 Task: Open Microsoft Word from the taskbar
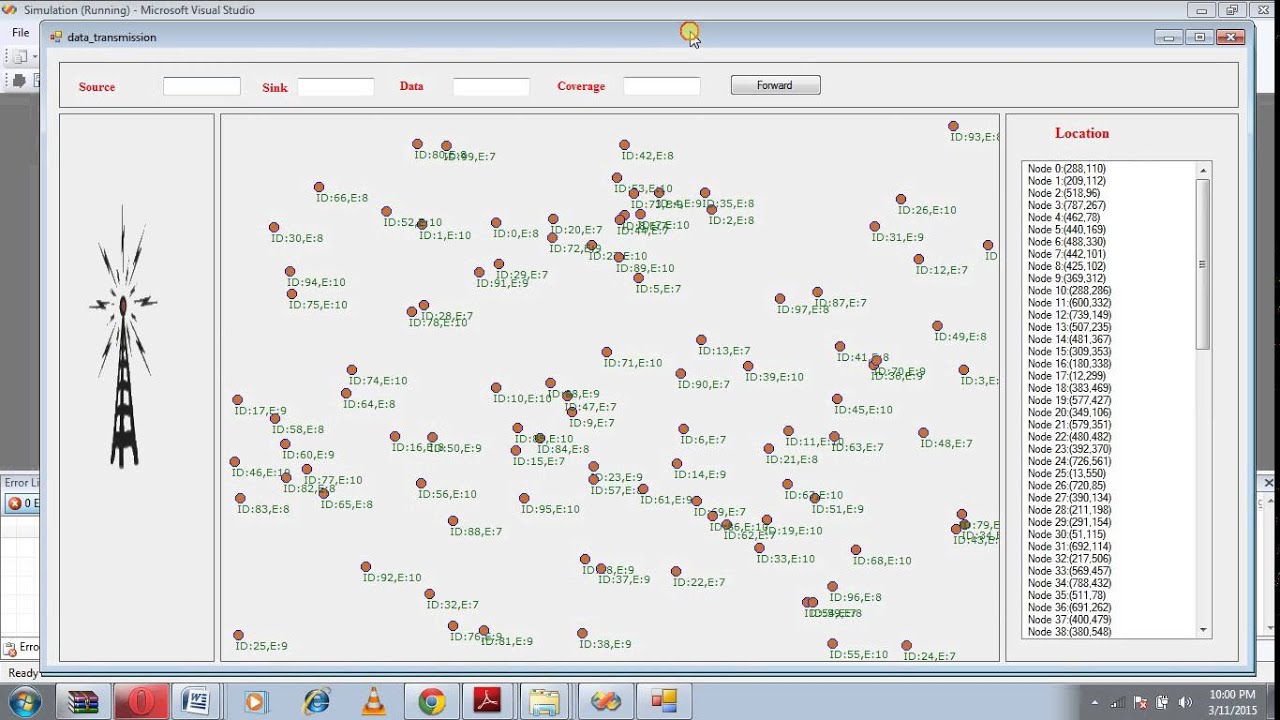click(x=197, y=702)
